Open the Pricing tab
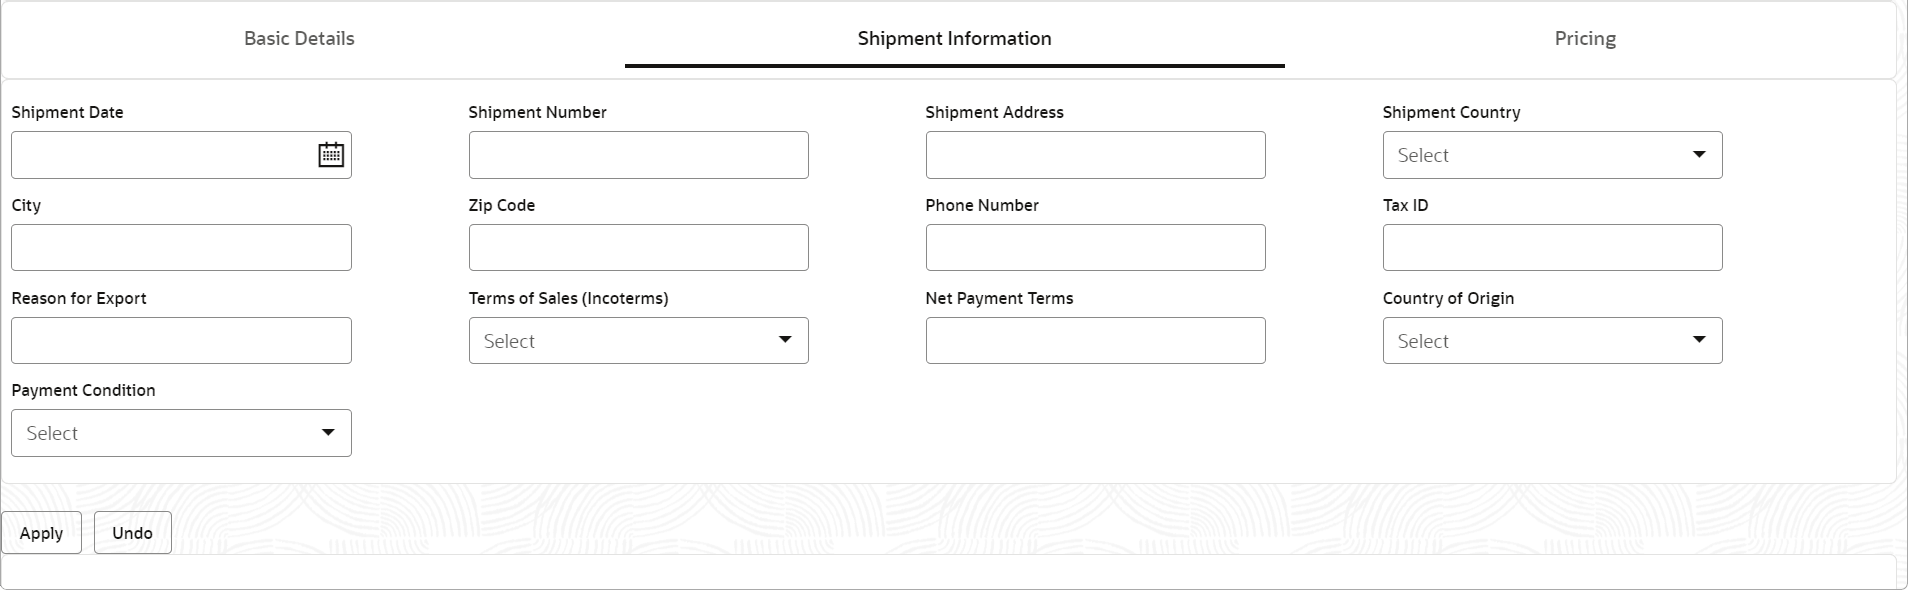Screen dimensions: 1908x590 pyautogui.click(x=1585, y=39)
